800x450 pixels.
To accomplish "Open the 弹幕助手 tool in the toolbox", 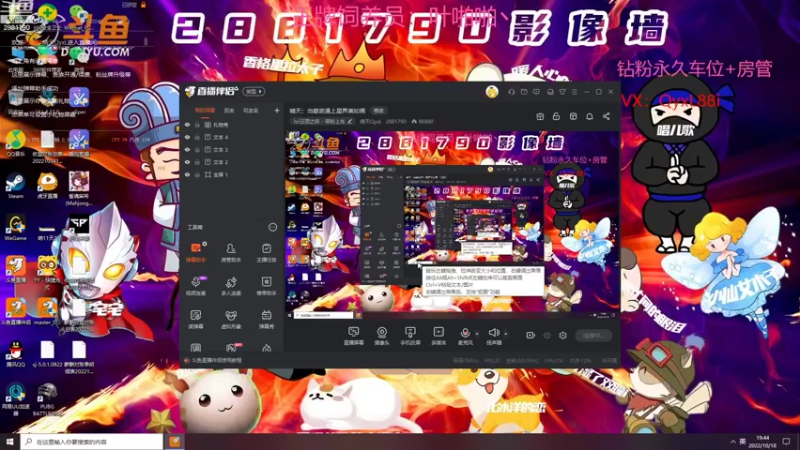I will pos(196,252).
